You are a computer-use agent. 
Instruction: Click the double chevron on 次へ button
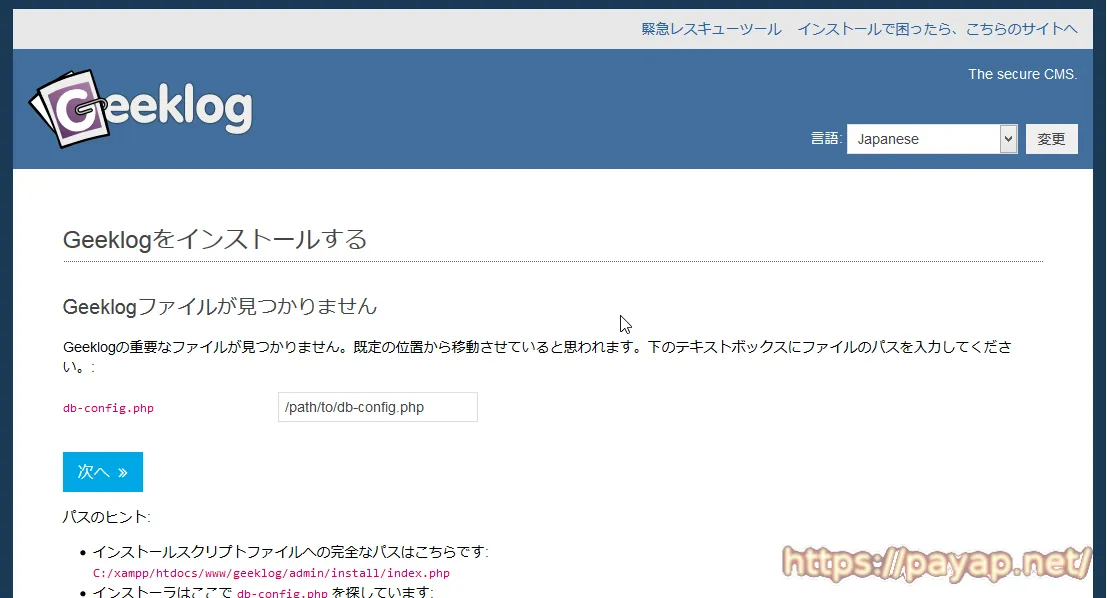pyautogui.click(x=122, y=473)
